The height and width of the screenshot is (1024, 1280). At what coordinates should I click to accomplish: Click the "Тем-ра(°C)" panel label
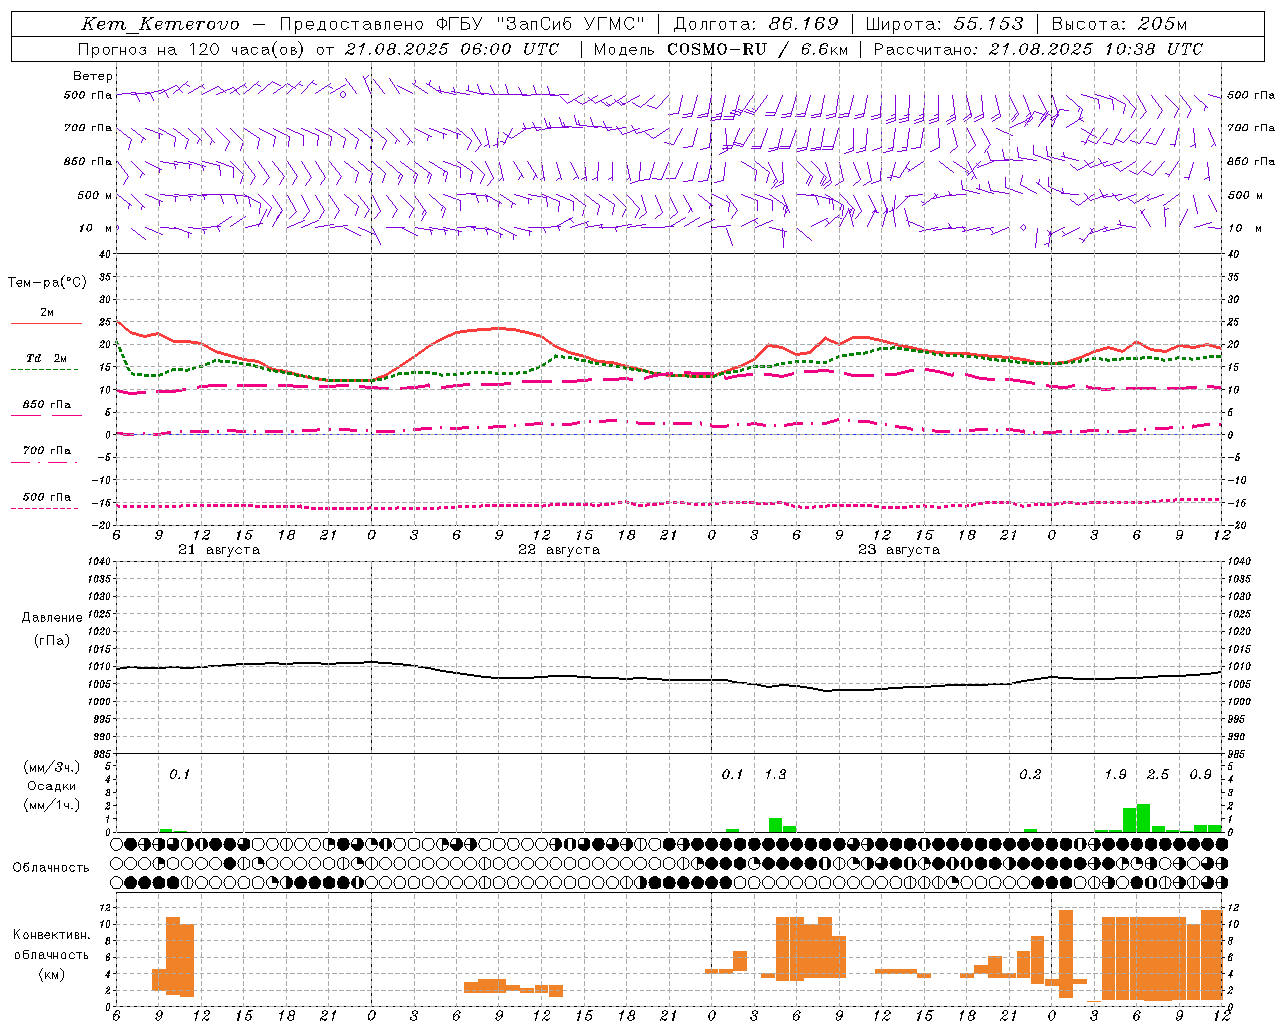47,283
